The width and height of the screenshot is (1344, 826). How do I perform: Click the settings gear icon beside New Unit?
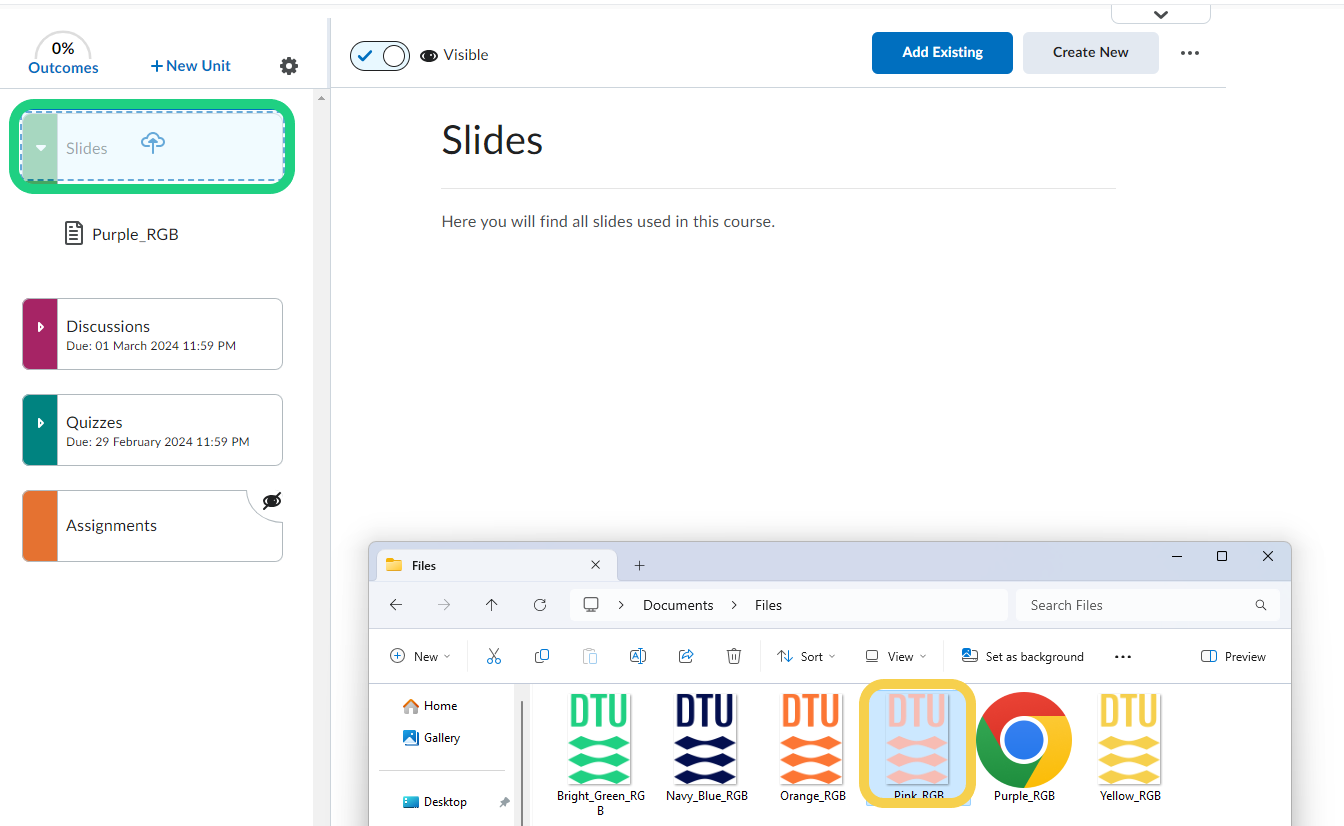click(289, 66)
